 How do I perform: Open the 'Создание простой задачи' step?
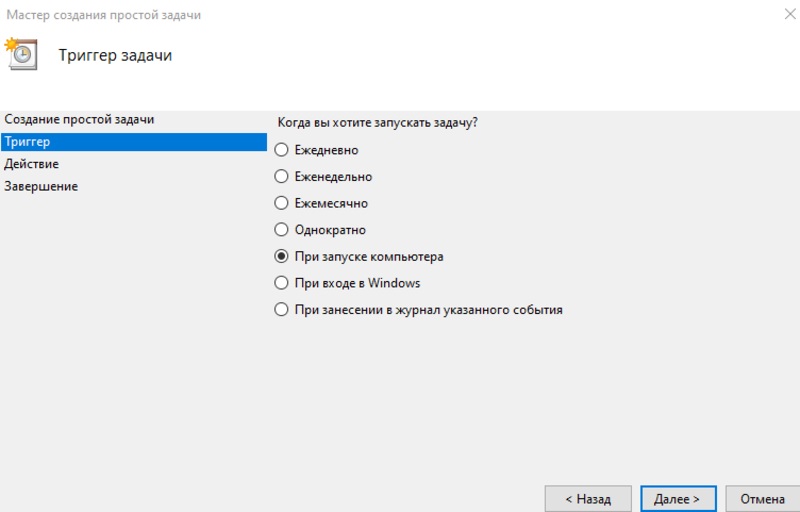(x=79, y=120)
